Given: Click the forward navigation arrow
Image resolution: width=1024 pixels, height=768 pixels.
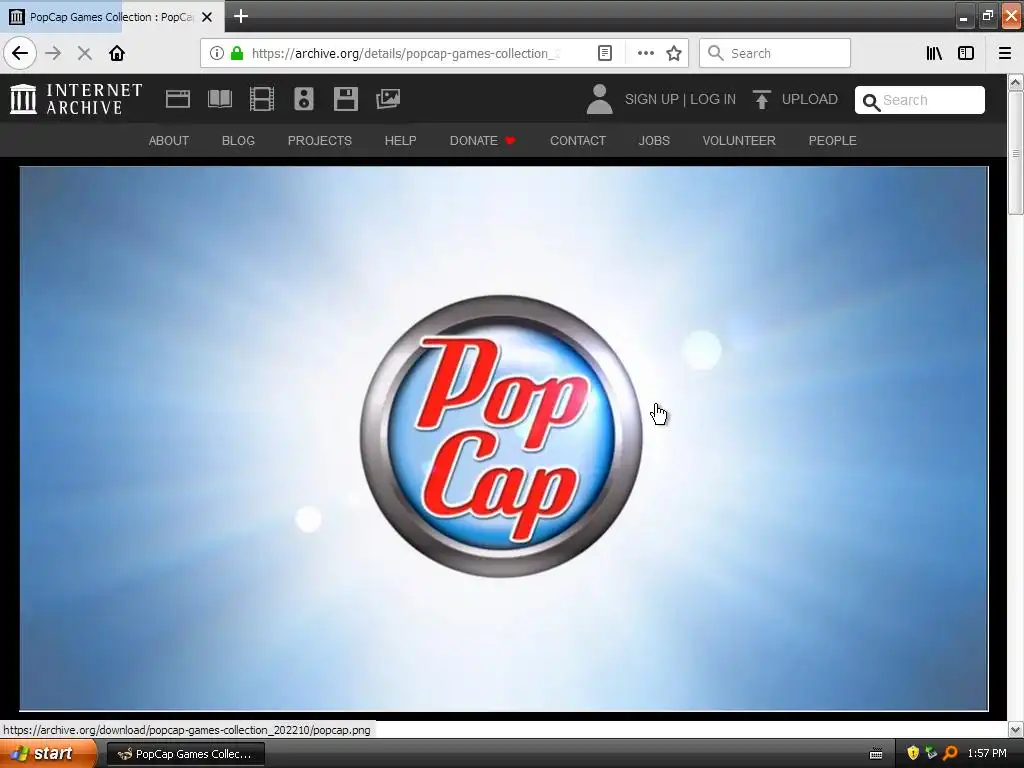Looking at the screenshot, I should coord(53,53).
